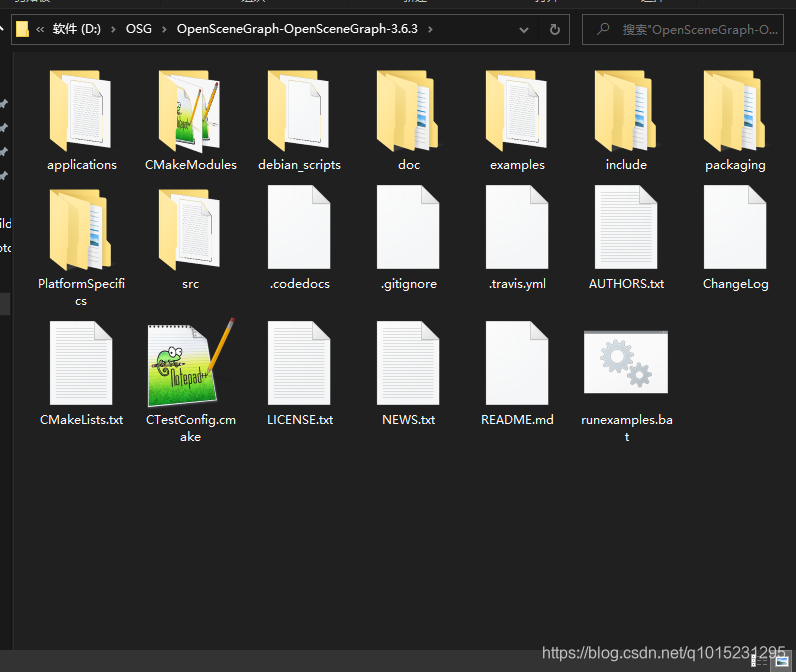Click the ChangeLog name label
796x672 pixels.
coord(735,284)
